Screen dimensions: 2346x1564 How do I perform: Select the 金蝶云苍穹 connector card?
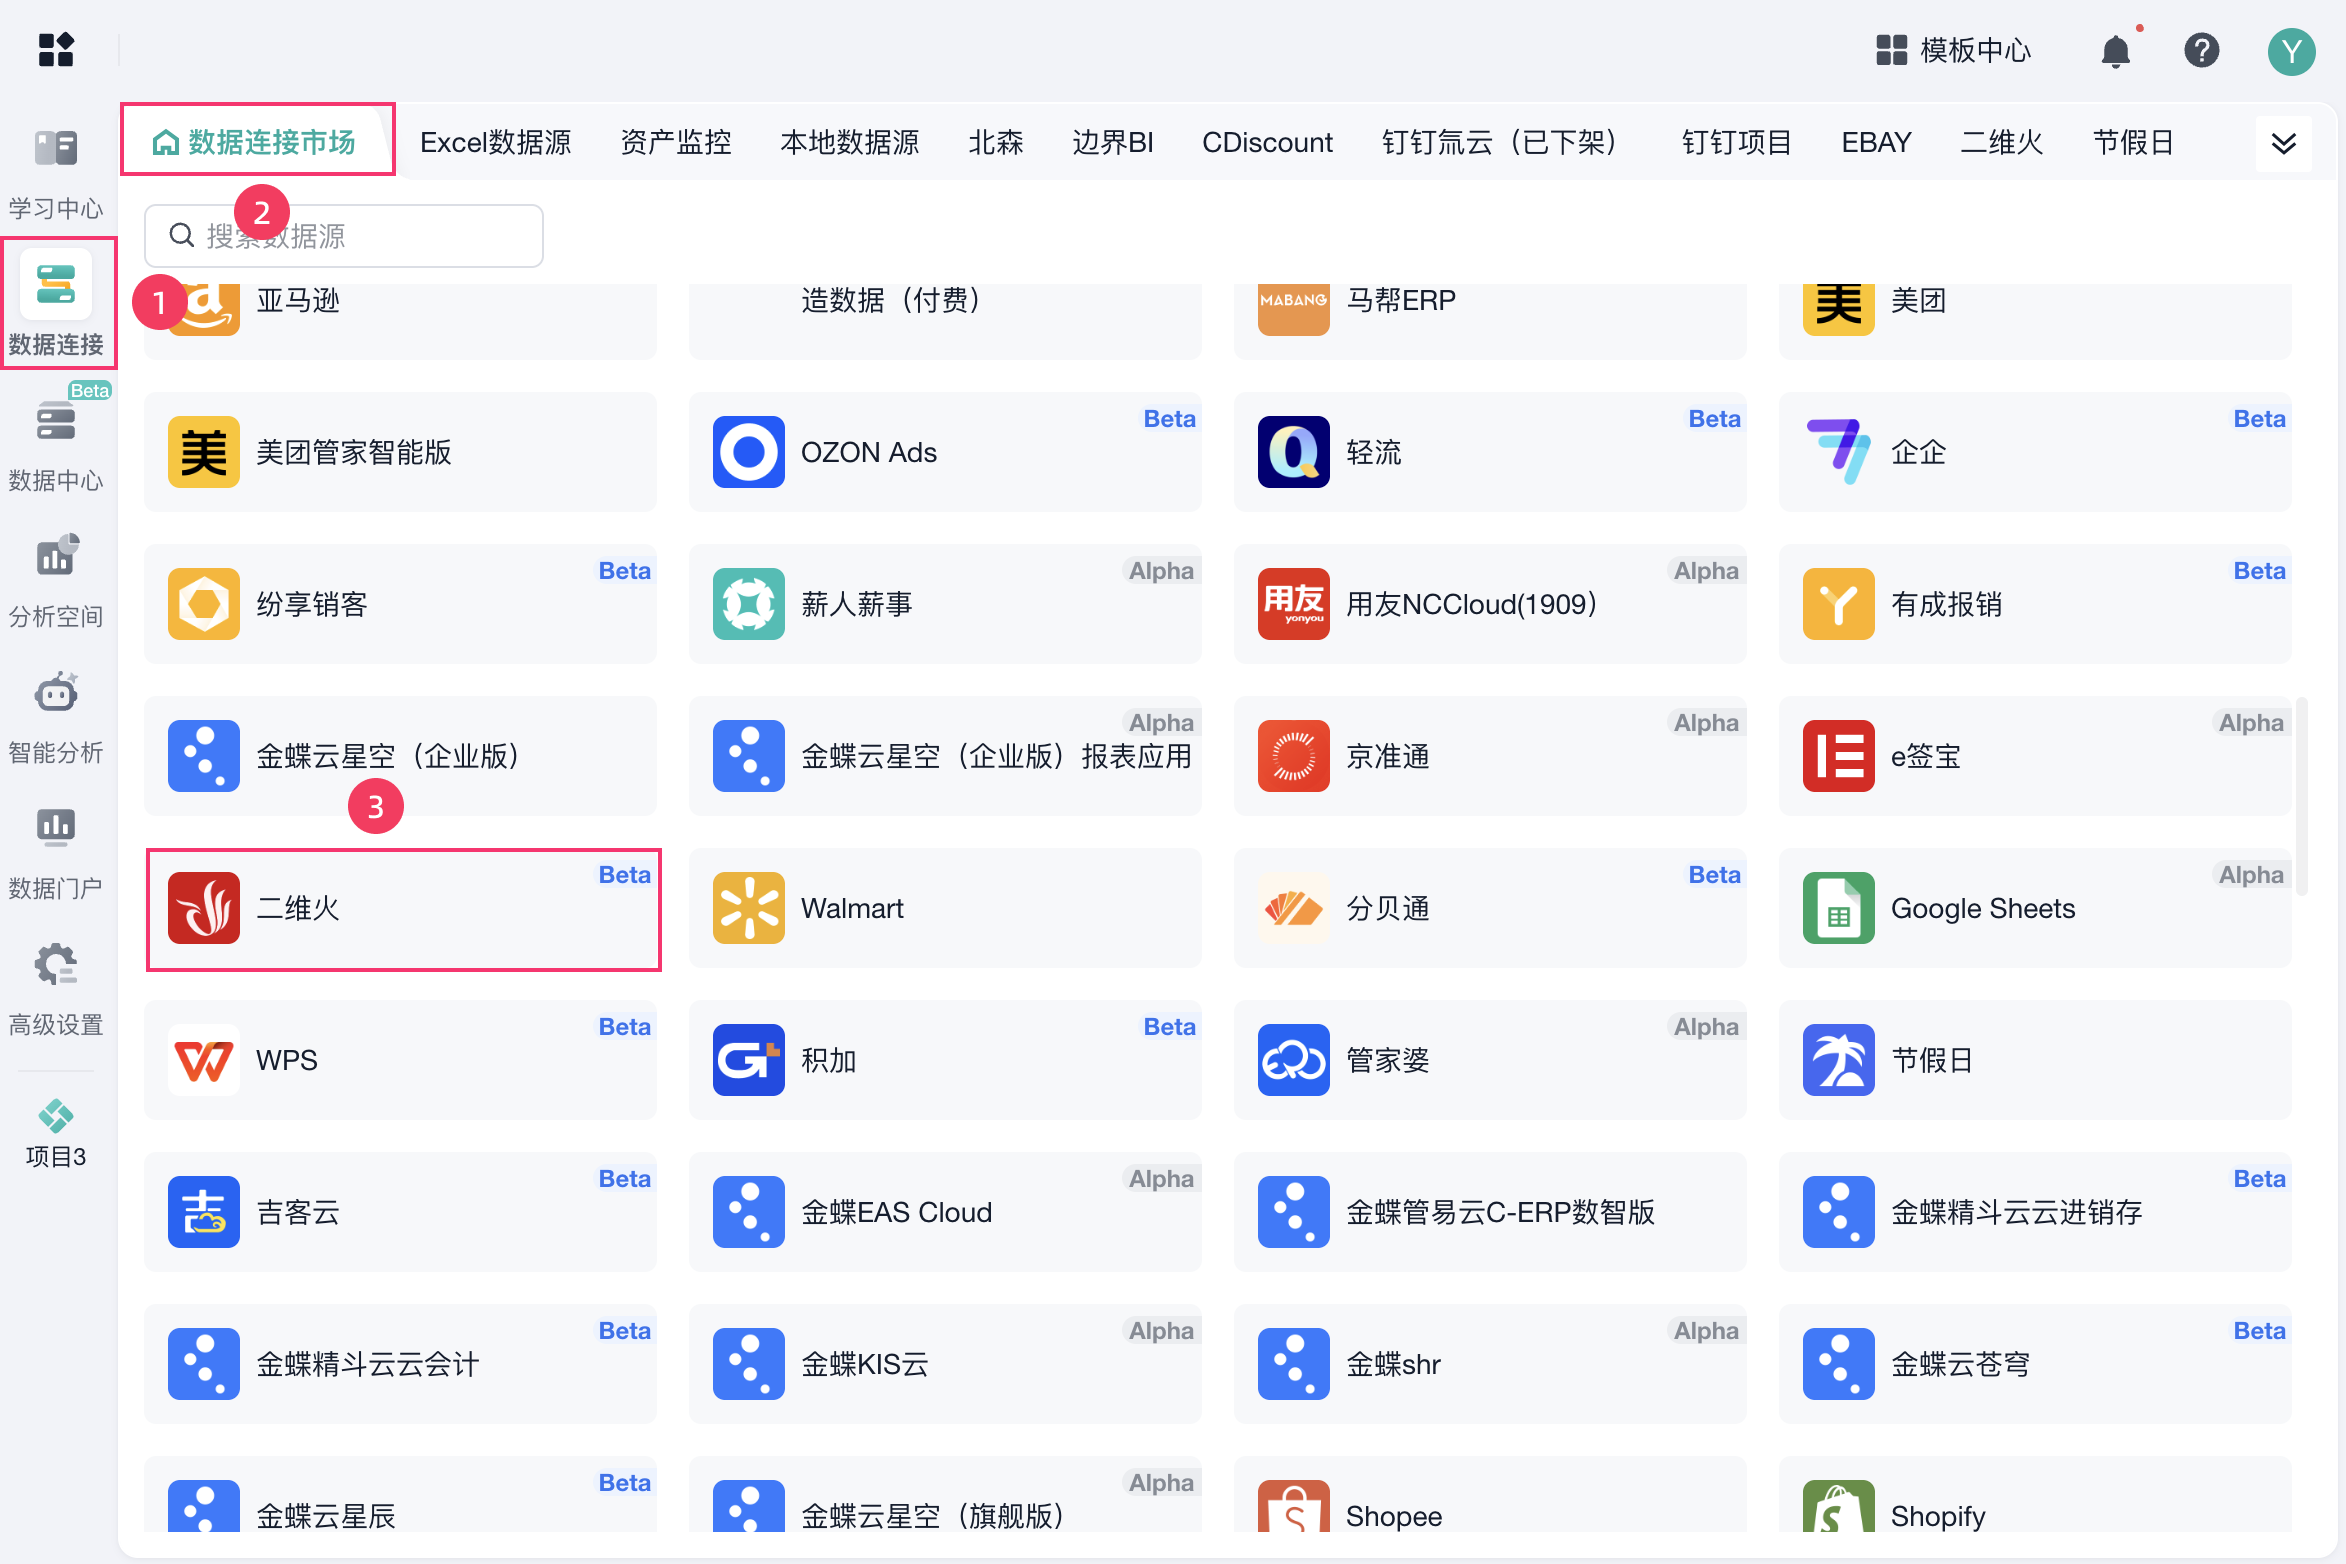(x=2035, y=1364)
